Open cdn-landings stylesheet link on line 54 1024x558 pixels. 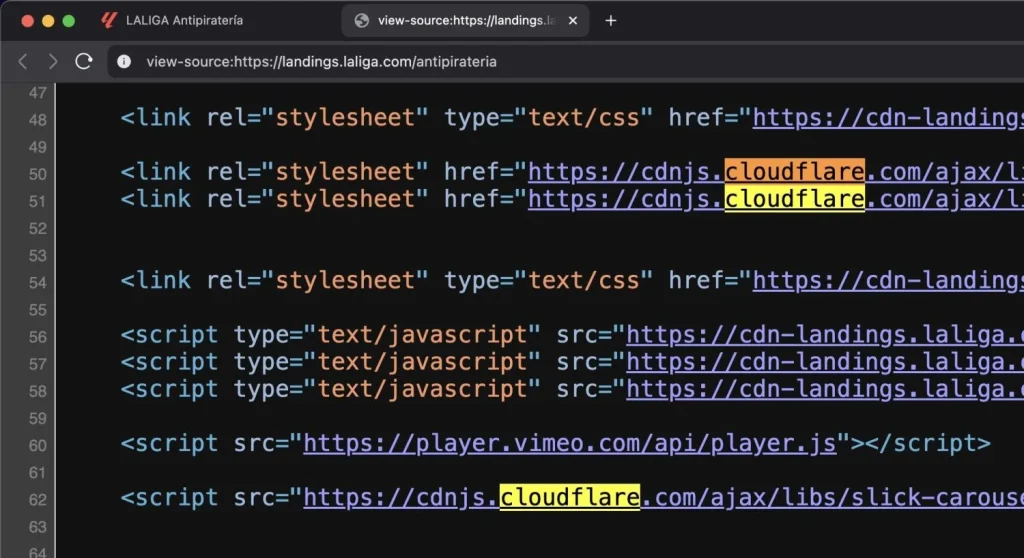[x=888, y=281]
